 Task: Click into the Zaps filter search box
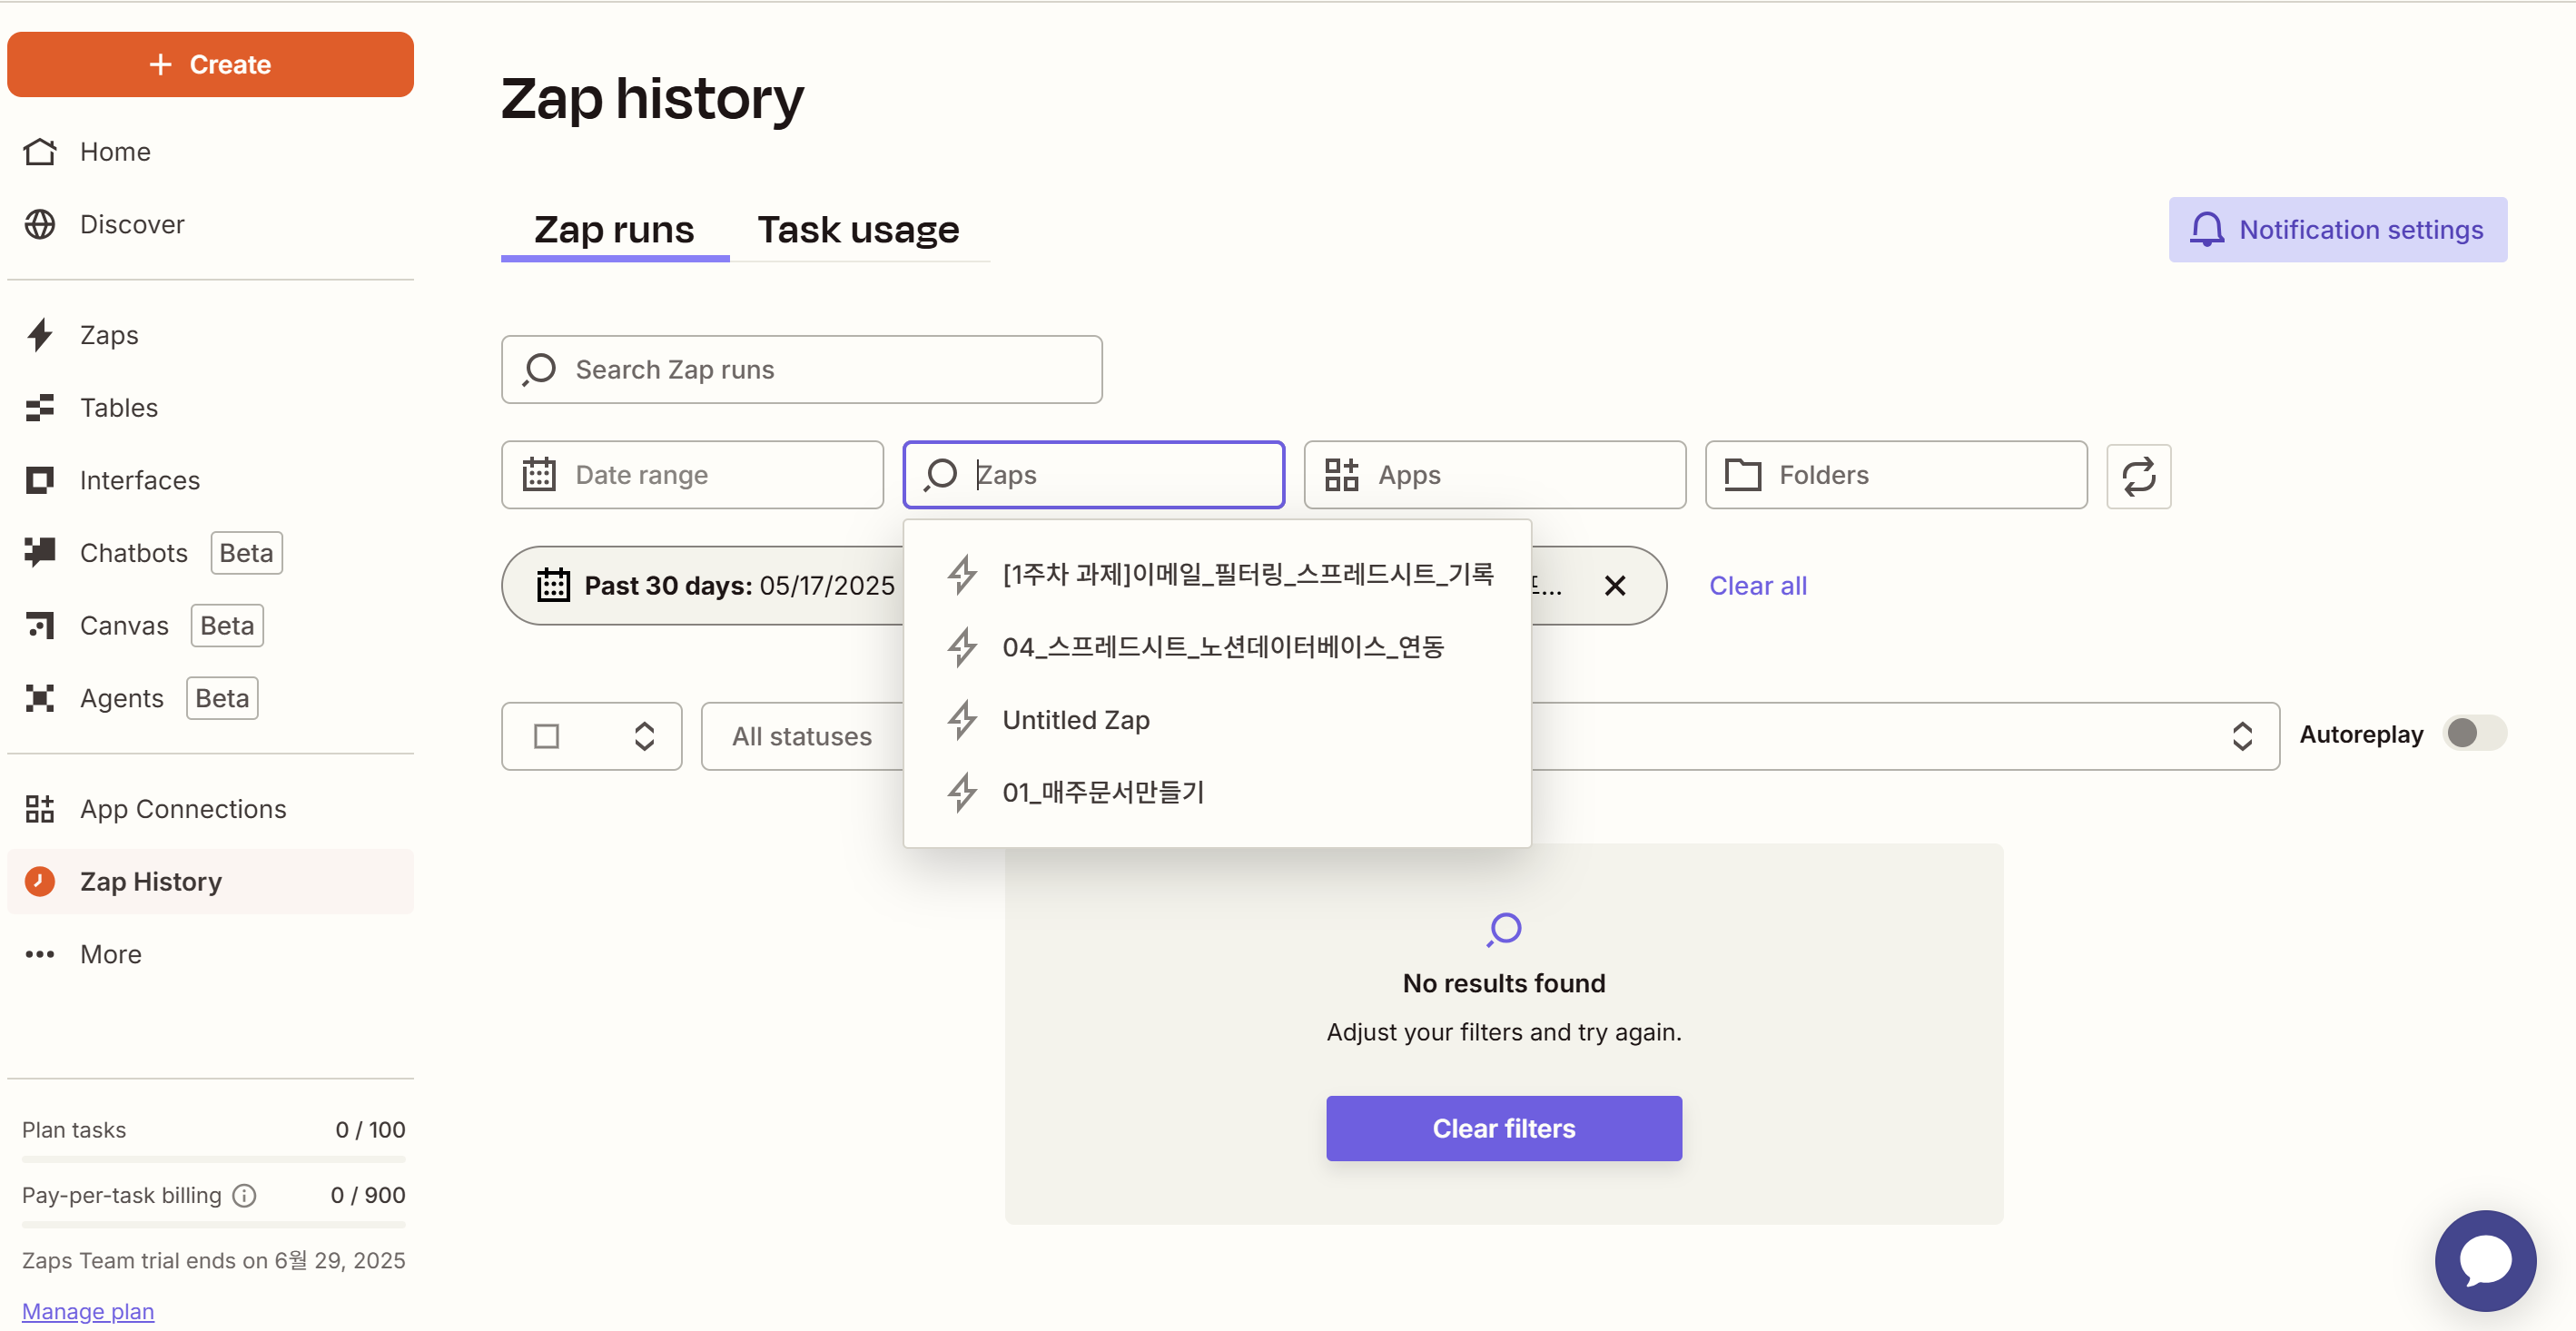click(1093, 475)
